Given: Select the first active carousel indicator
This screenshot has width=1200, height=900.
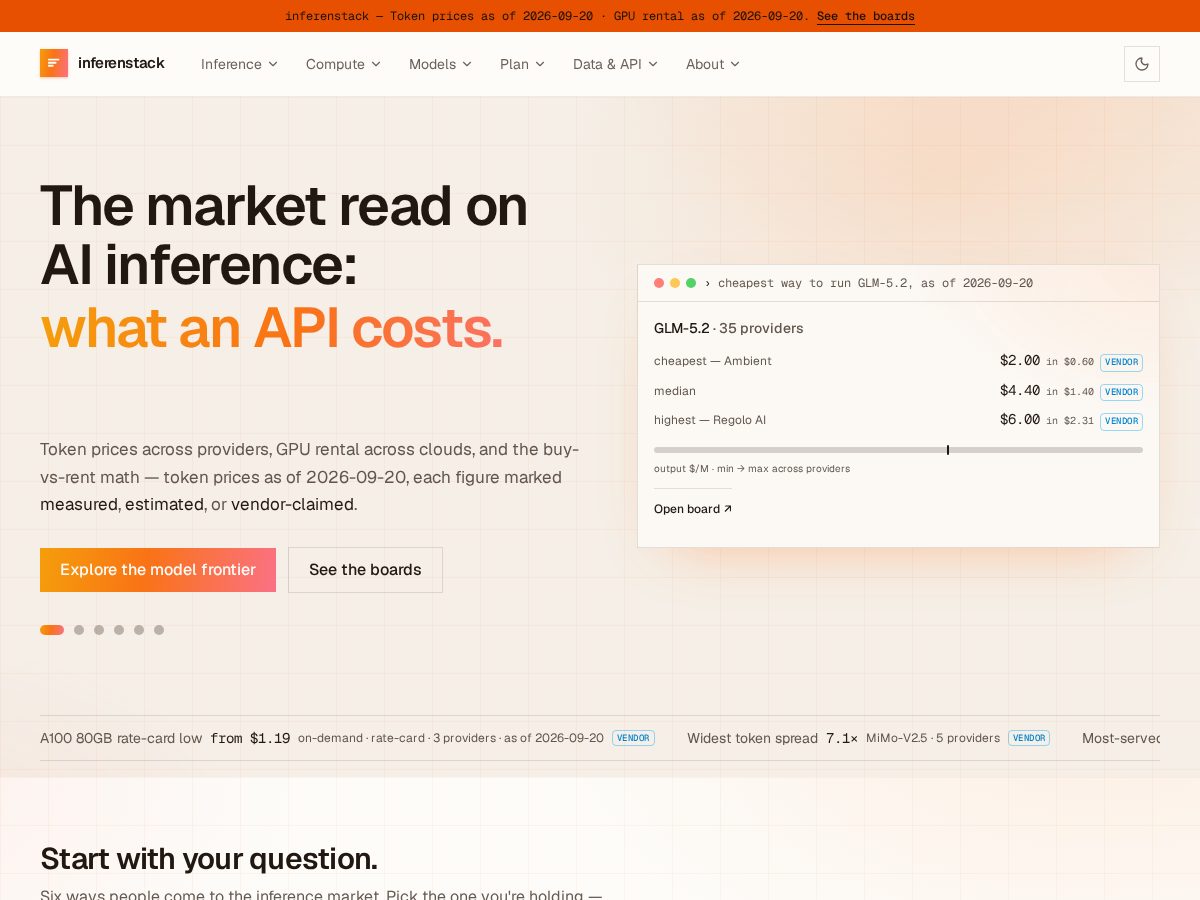Looking at the screenshot, I should (52, 630).
